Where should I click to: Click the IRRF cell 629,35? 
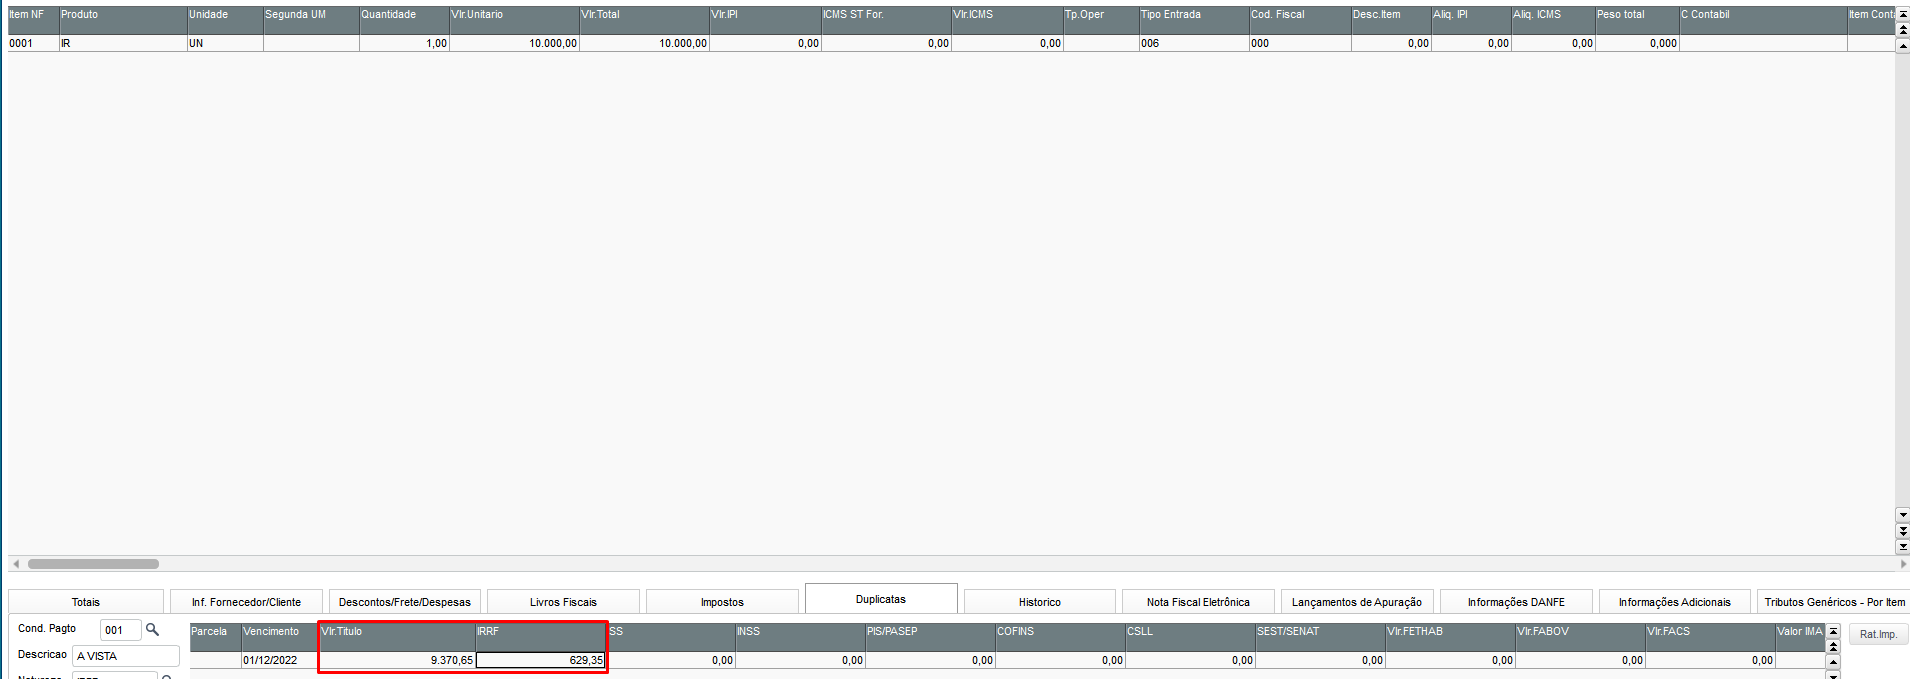pos(540,660)
